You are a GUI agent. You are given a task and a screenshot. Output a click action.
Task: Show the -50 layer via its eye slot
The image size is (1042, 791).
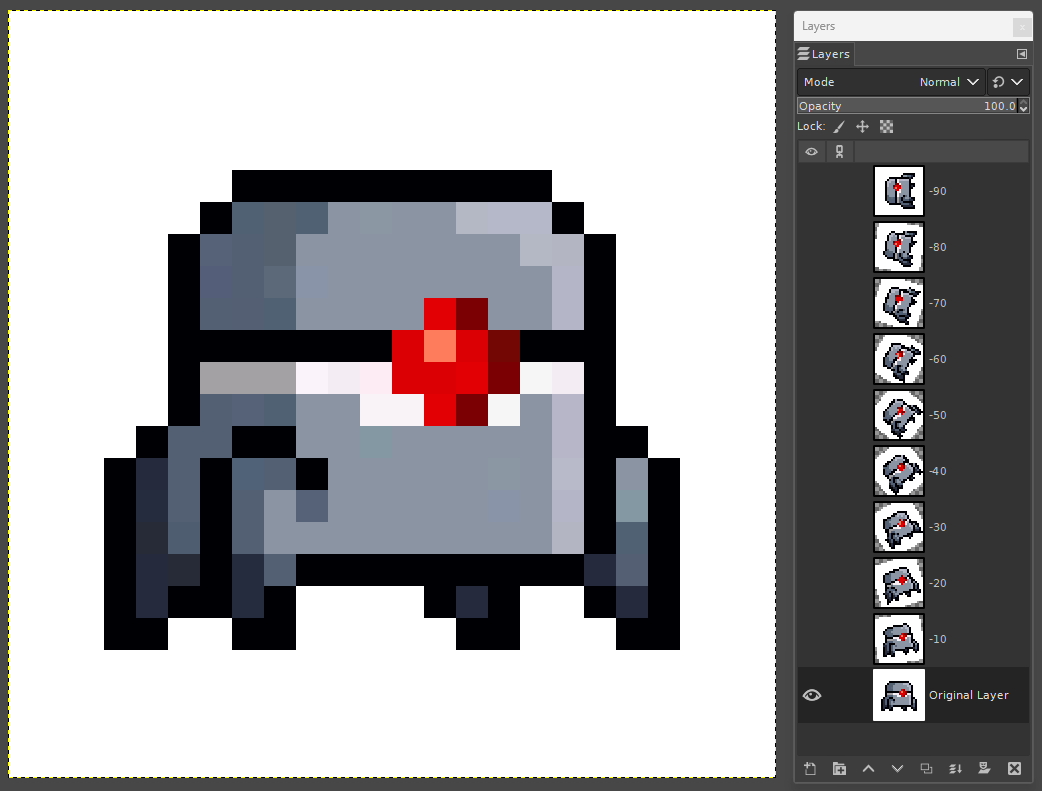811,415
